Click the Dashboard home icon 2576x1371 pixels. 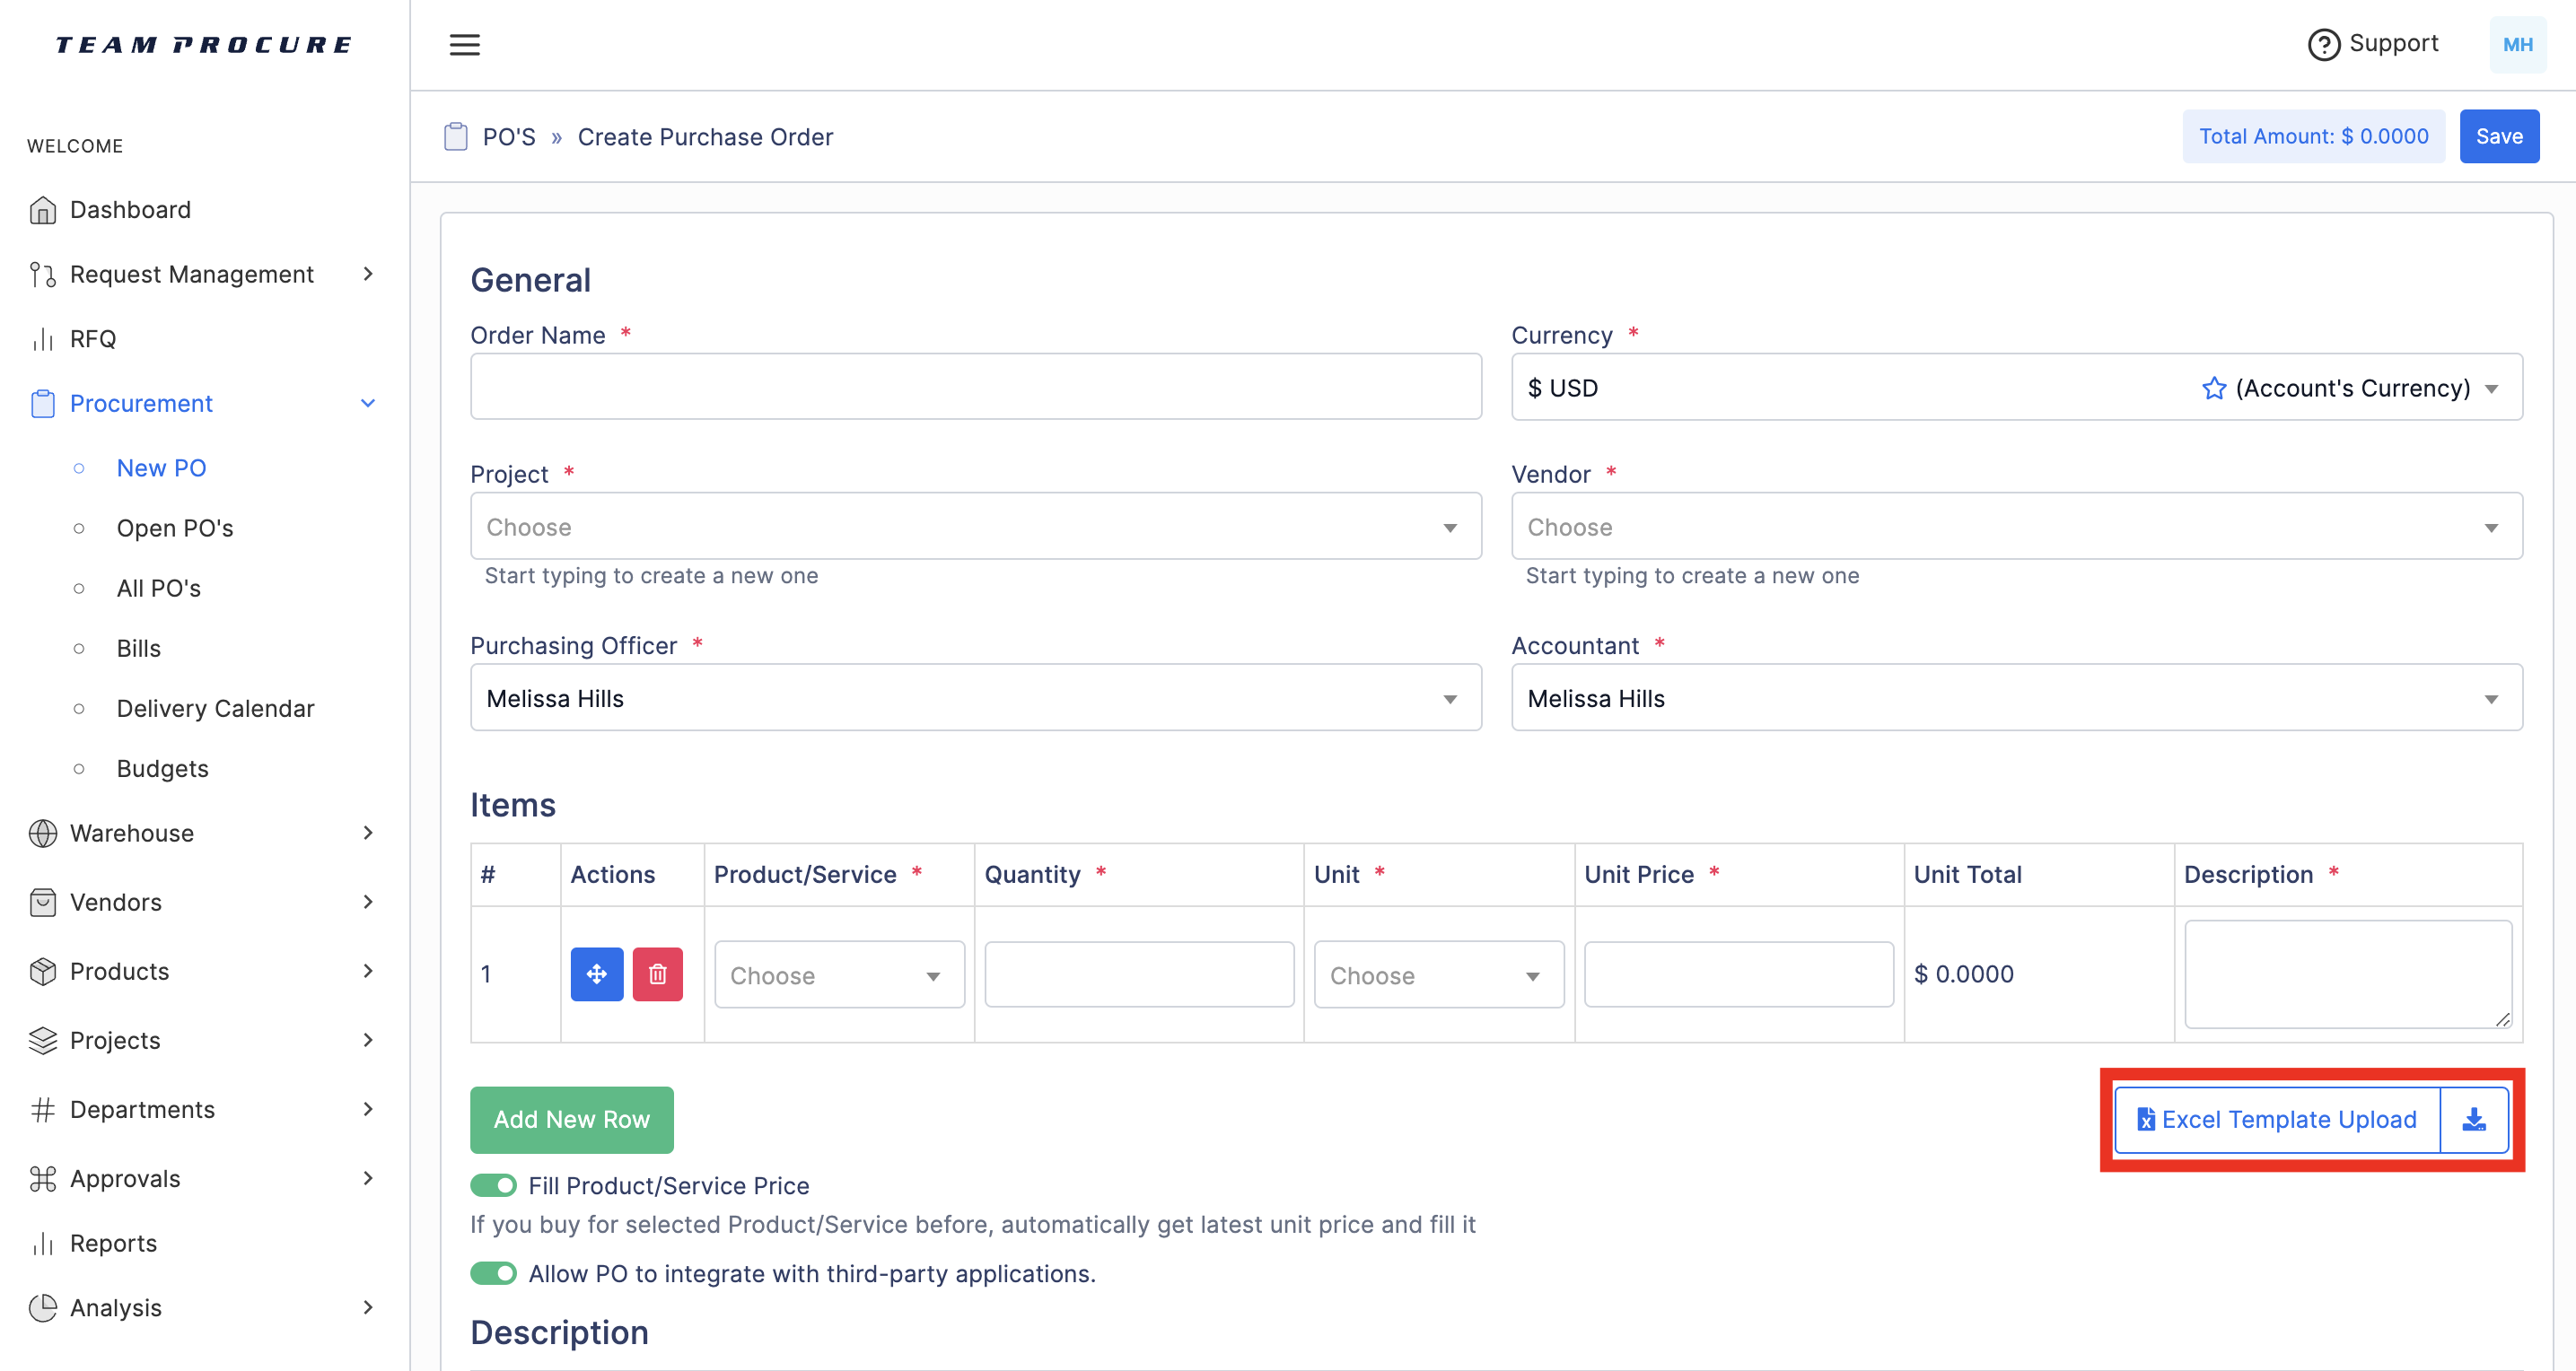tap(43, 210)
